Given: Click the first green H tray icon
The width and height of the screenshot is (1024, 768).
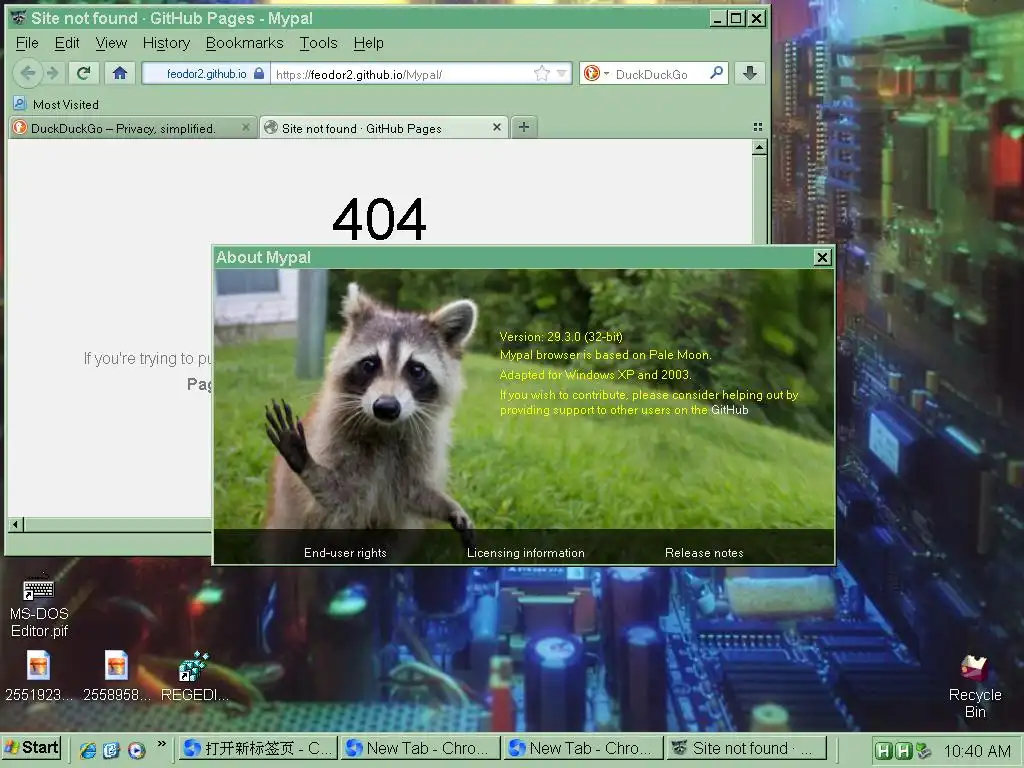Looking at the screenshot, I should [x=884, y=751].
